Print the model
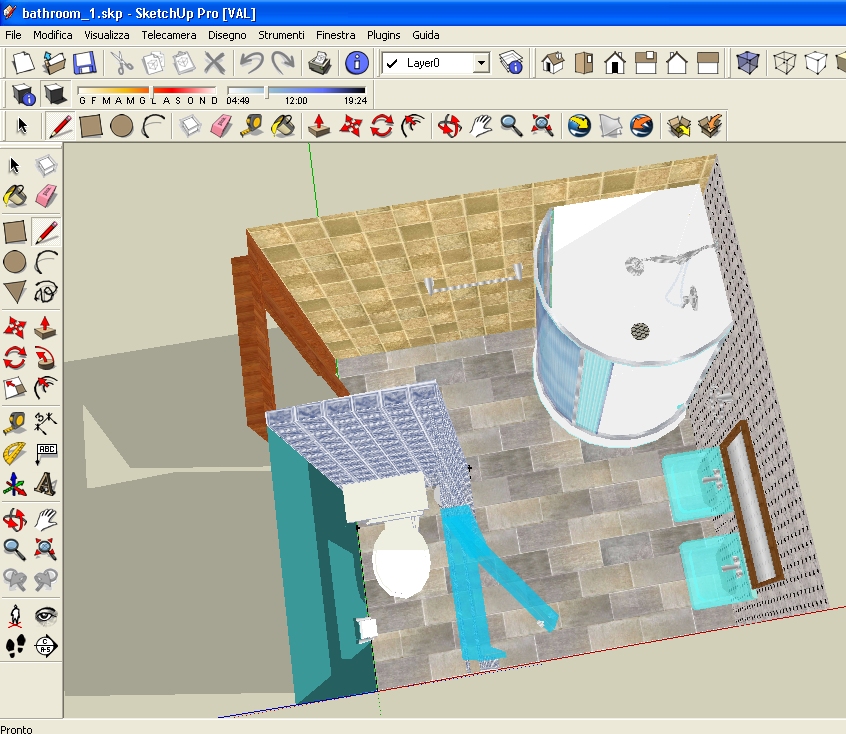Image resolution: width=846 pixels, height=734 pixels. [320, 63]
